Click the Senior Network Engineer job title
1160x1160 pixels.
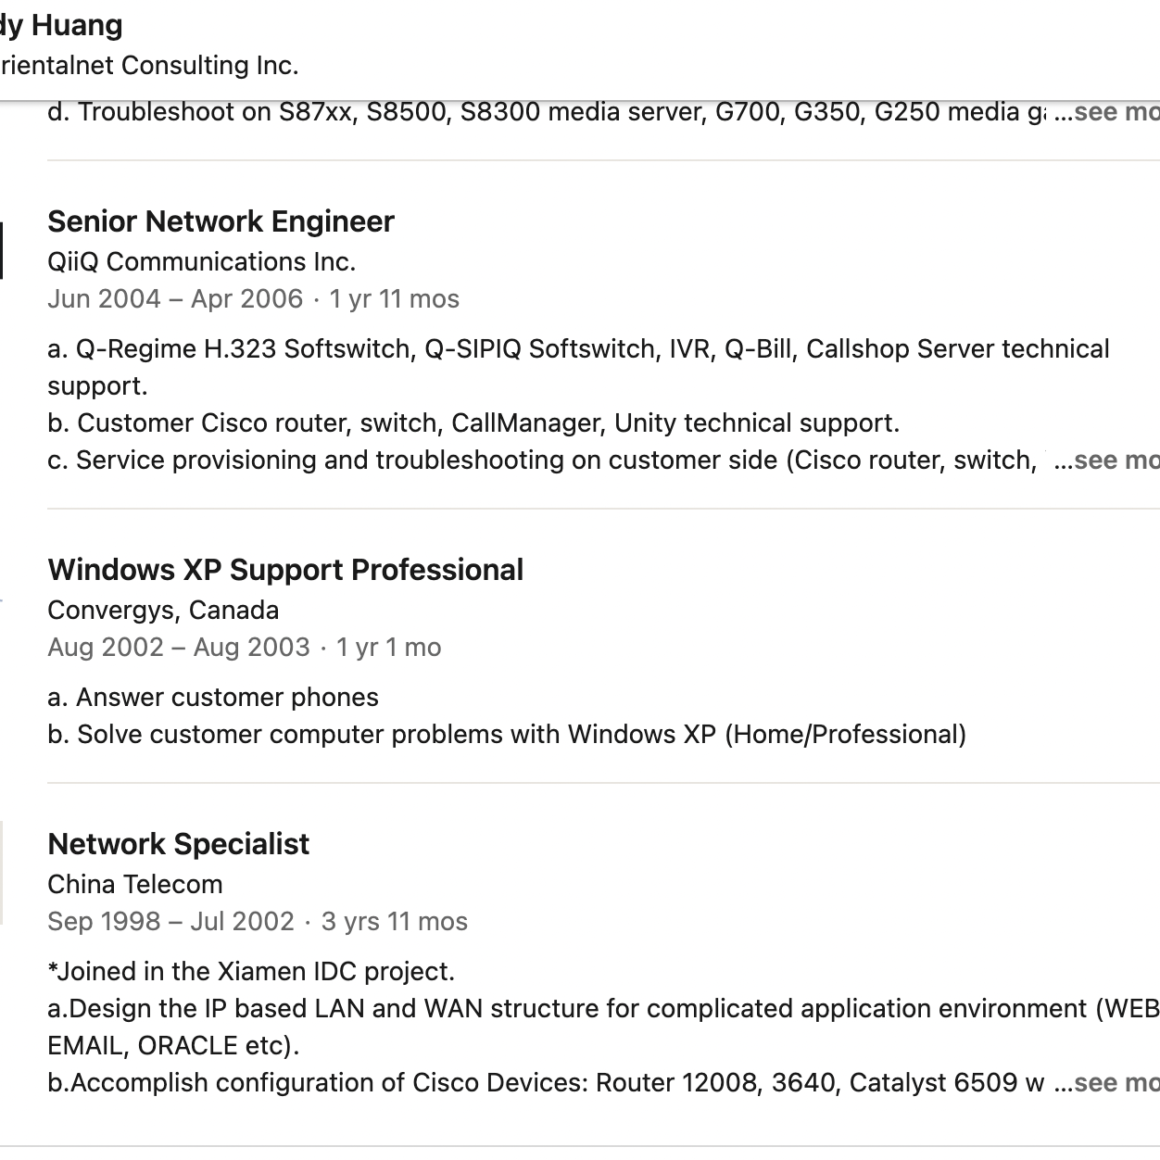[x=221, y=221]
